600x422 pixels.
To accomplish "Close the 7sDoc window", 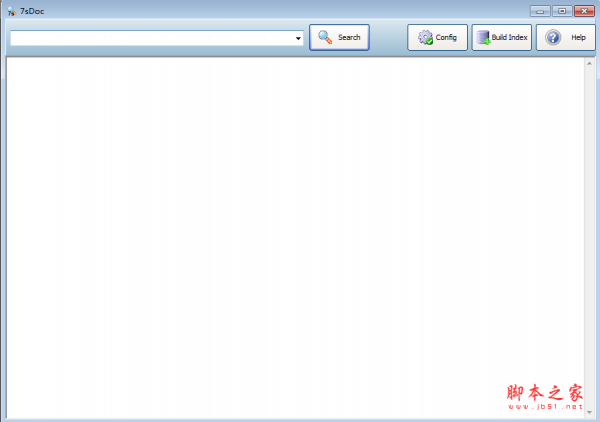I will [583, 11].
